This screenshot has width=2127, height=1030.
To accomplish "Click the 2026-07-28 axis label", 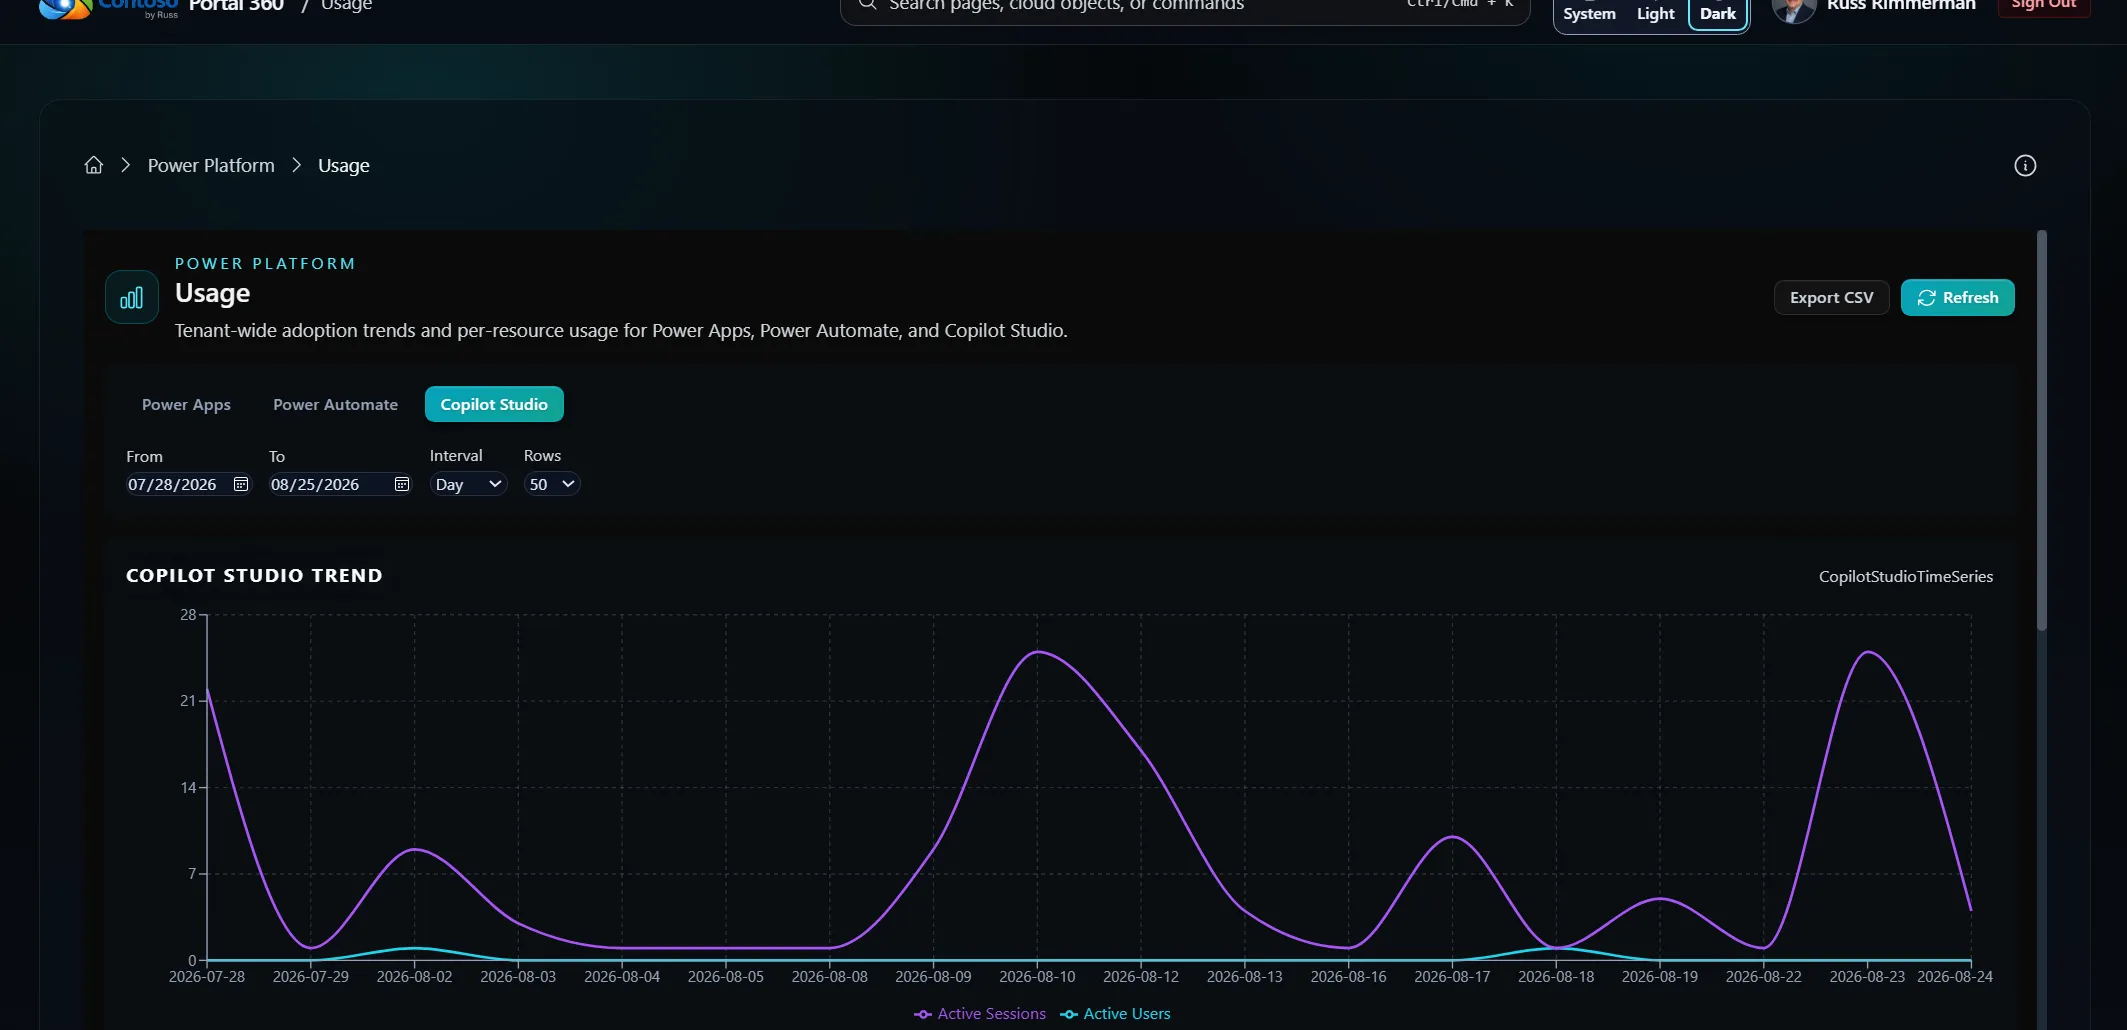I will point(207,977).
